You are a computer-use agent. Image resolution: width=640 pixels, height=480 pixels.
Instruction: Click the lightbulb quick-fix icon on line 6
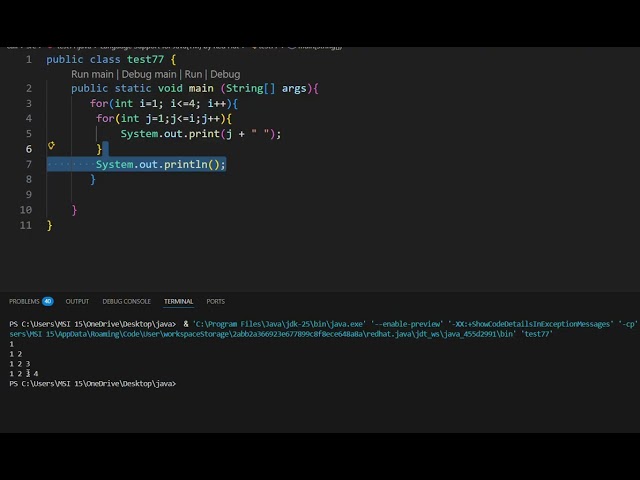point(51,145)
